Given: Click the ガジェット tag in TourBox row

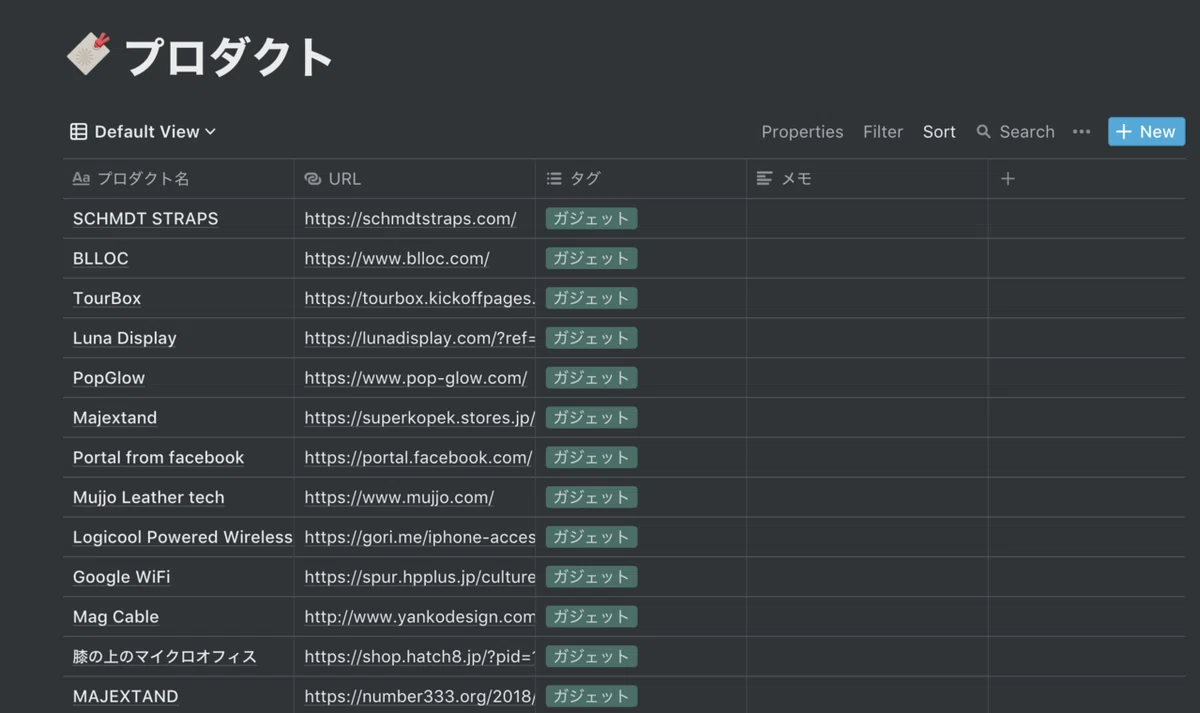Looking at the screenshot, I should (x=591, y=299).
